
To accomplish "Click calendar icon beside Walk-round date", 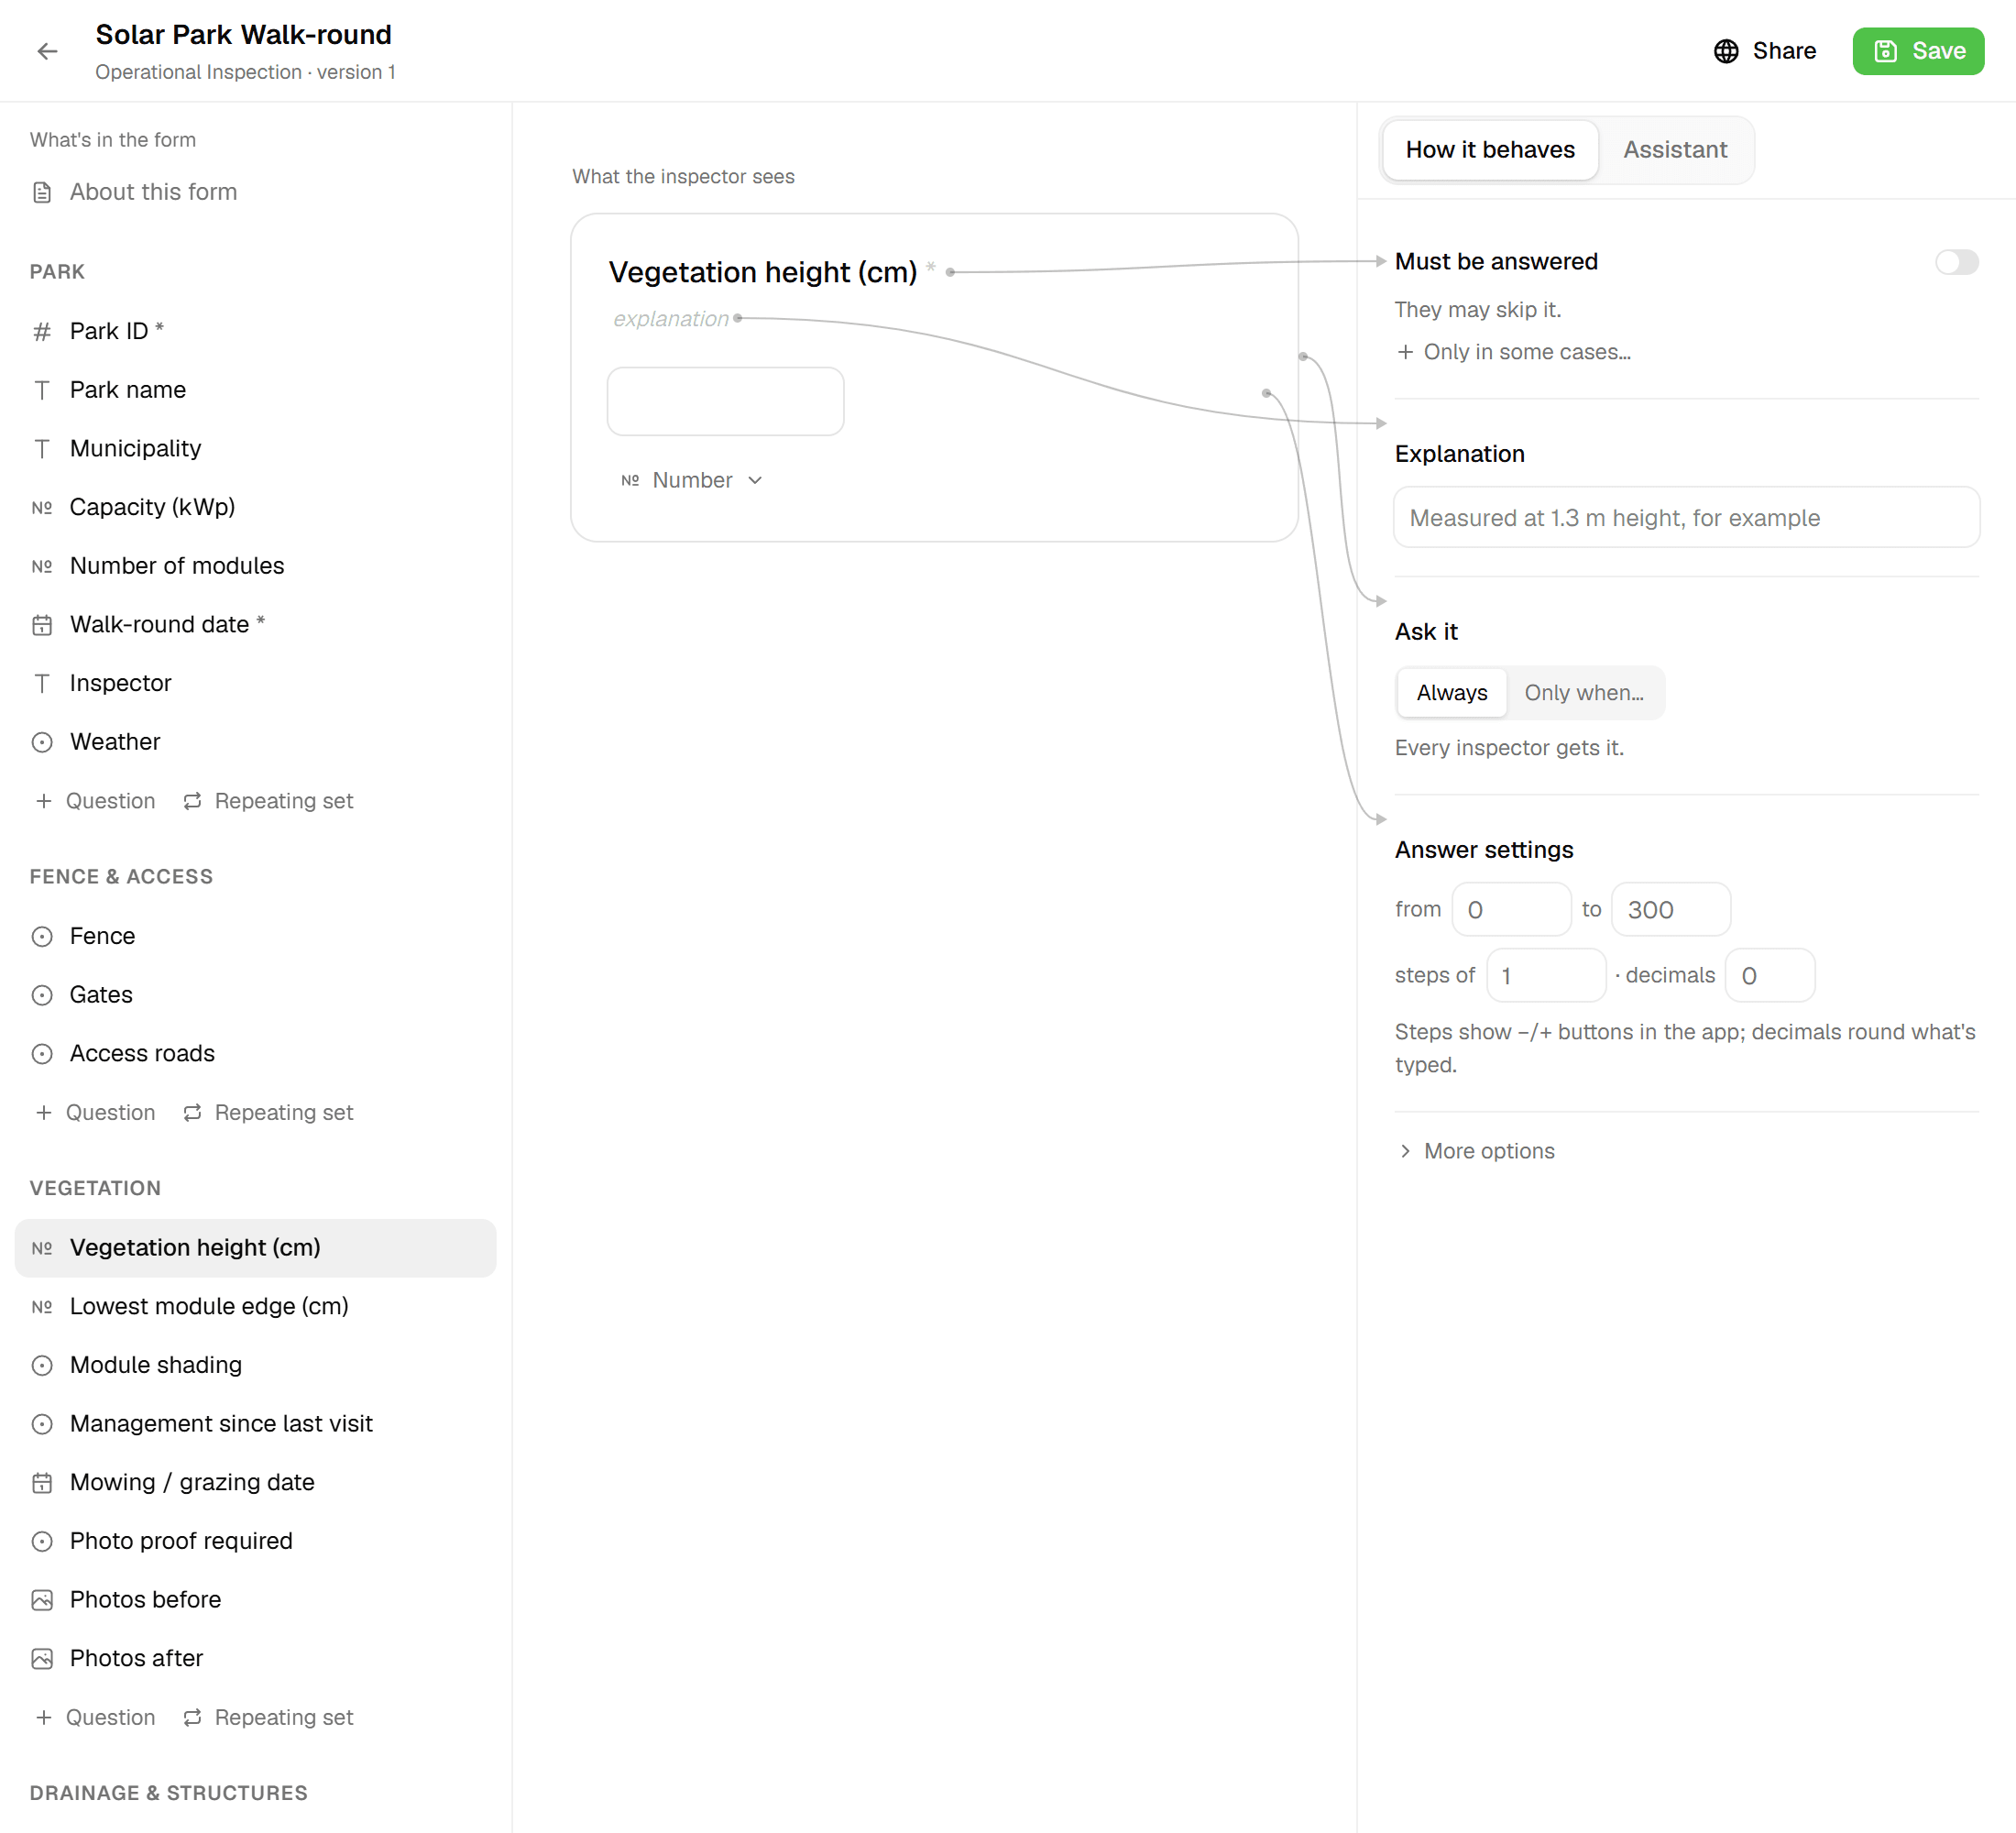I will 42,625.
